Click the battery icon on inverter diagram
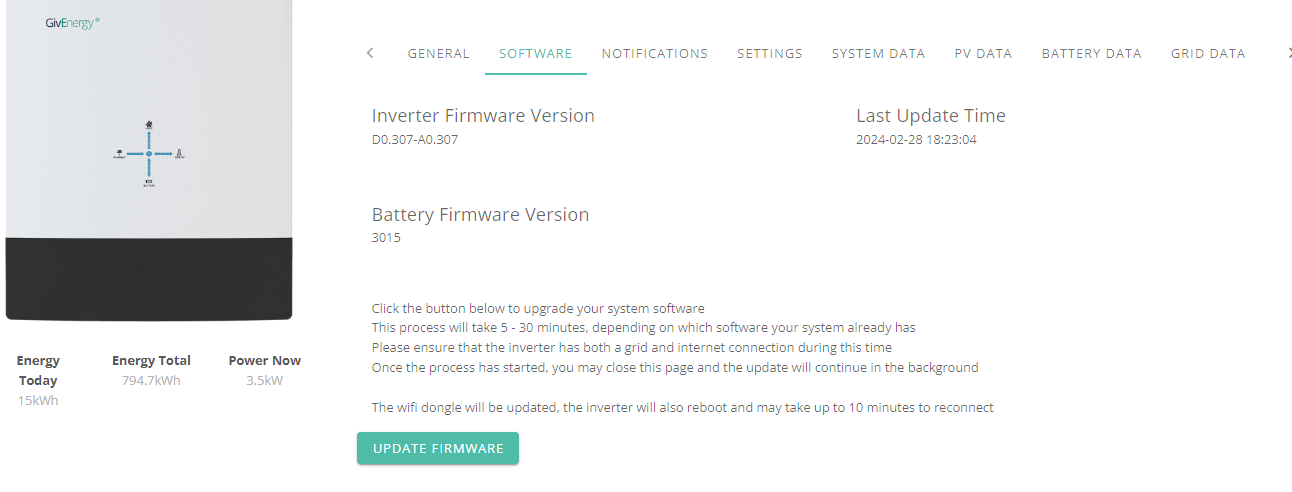The height and width of the screenshot is (492, 1292). [149, 181]
